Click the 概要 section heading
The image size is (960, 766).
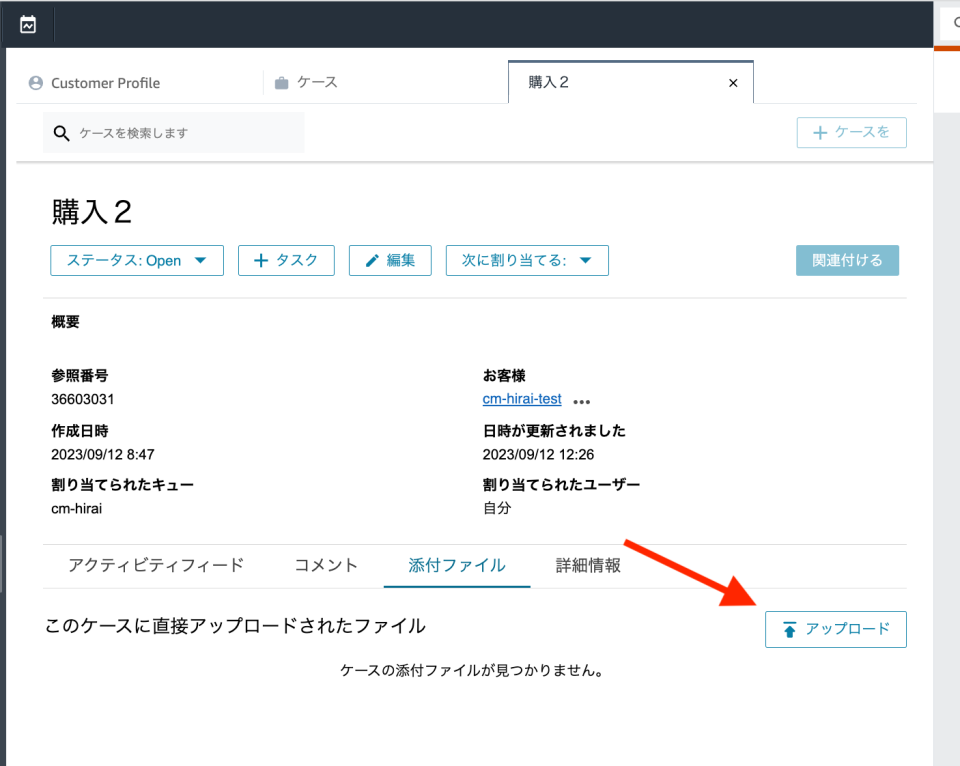(66, 321)
